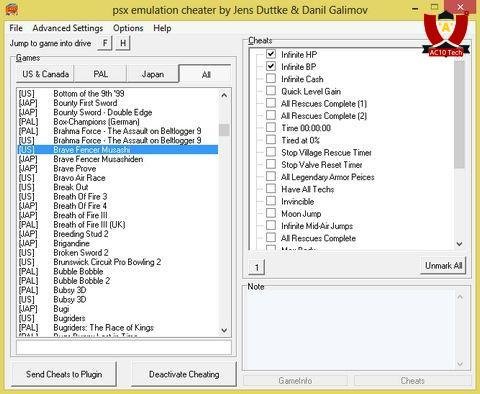Click the app icon in the title bar
Screen dimensions: 480x394
pyautogui.click(x=12, y=9)
